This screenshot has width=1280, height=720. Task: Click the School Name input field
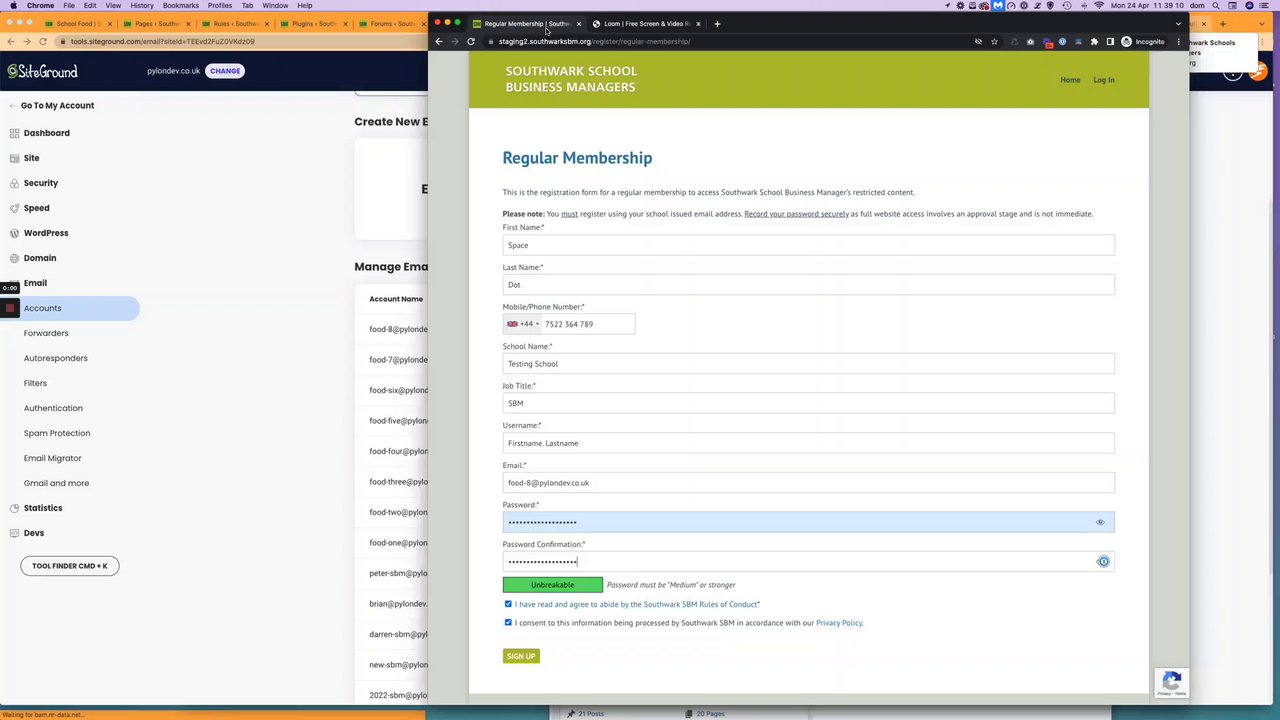808,364
